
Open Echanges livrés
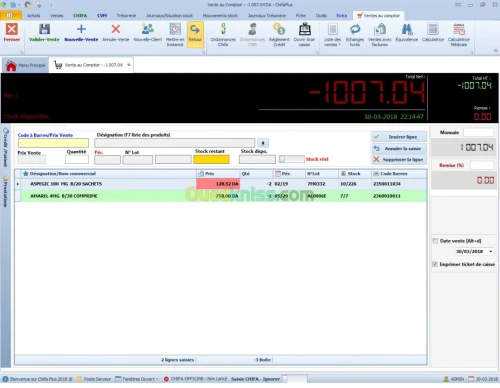(355, 34)
